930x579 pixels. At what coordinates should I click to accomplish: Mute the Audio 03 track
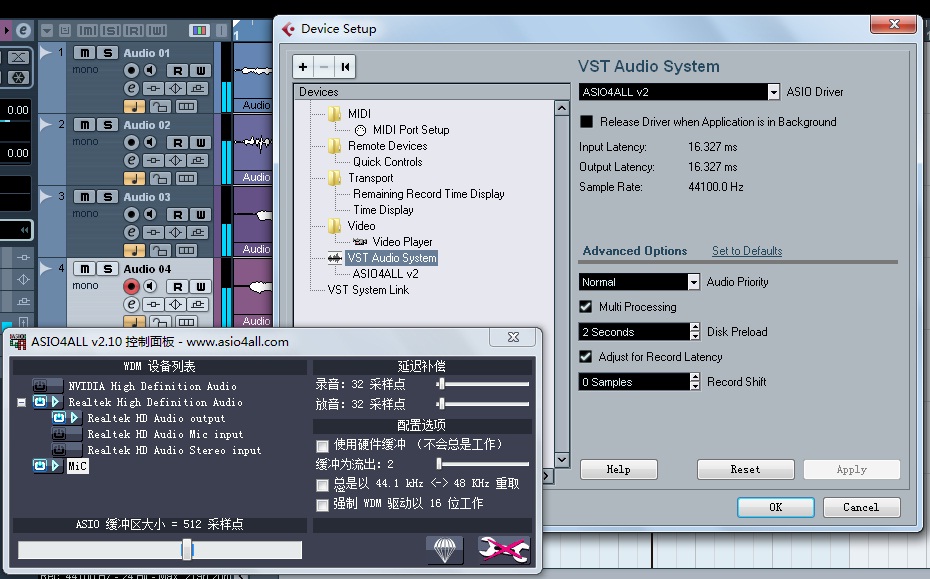(85, 197)
